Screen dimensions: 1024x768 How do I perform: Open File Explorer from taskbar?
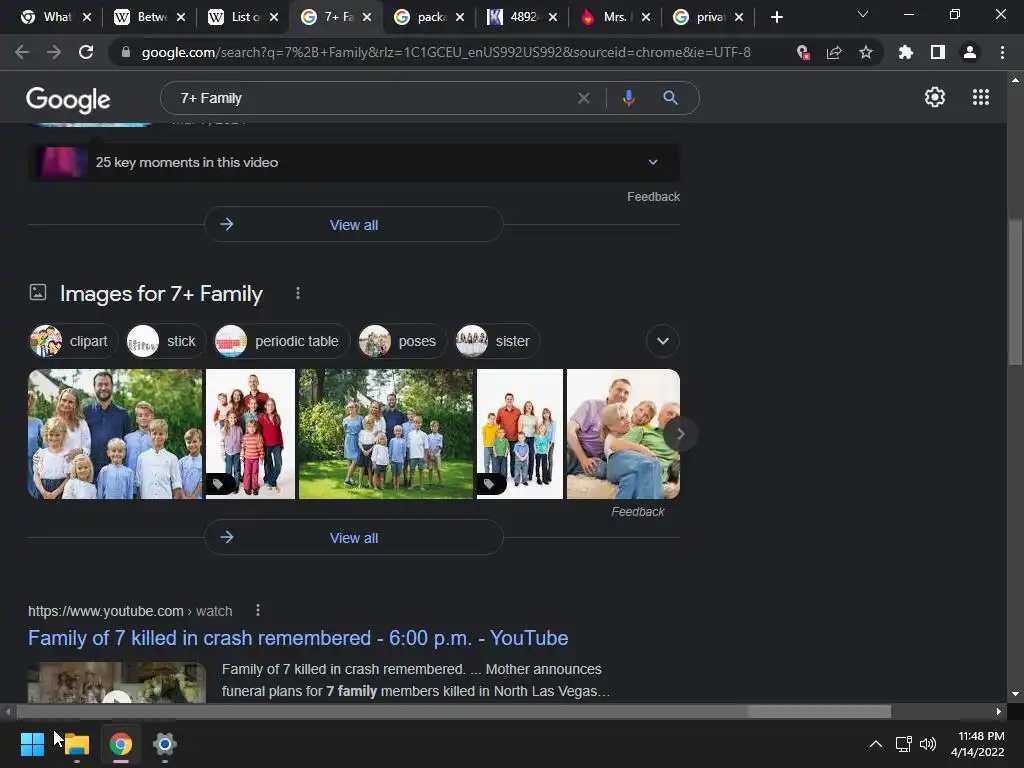click(76, 744)
